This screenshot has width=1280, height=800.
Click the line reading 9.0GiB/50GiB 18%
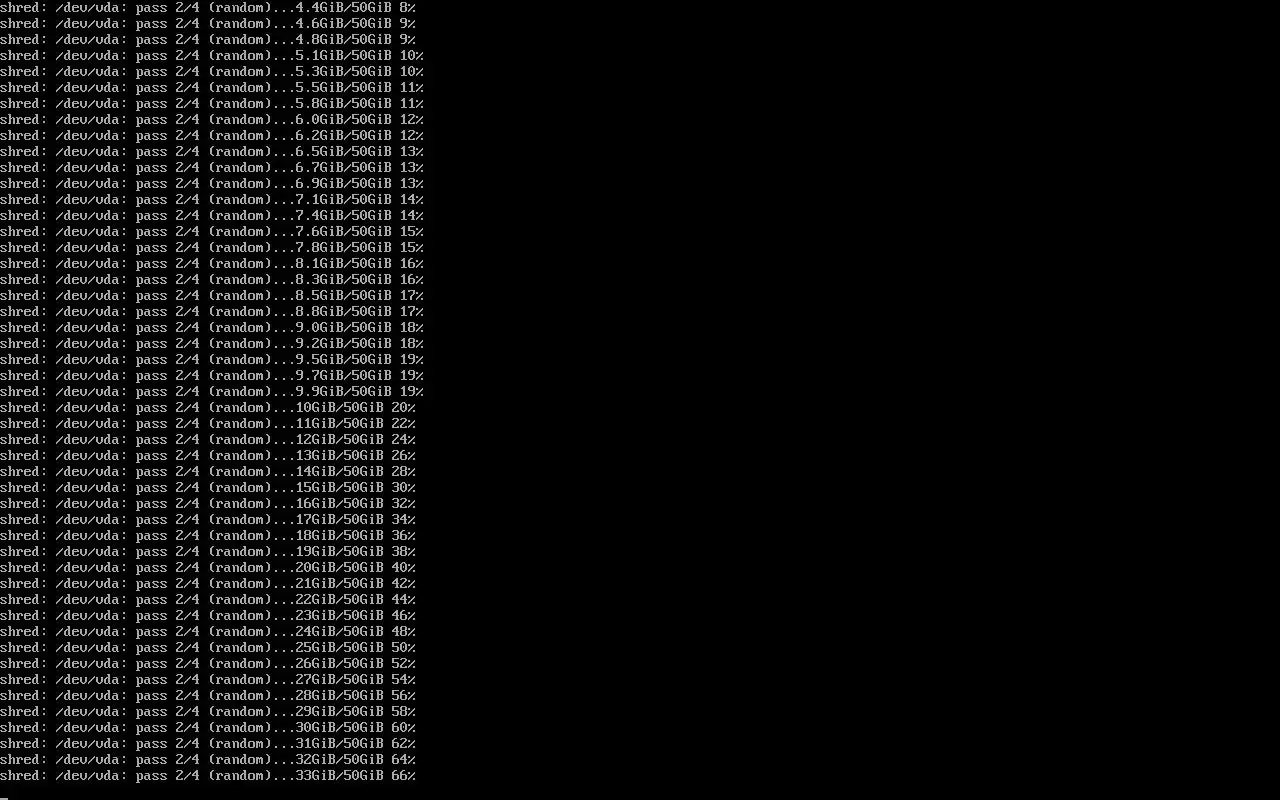(212, 327)
